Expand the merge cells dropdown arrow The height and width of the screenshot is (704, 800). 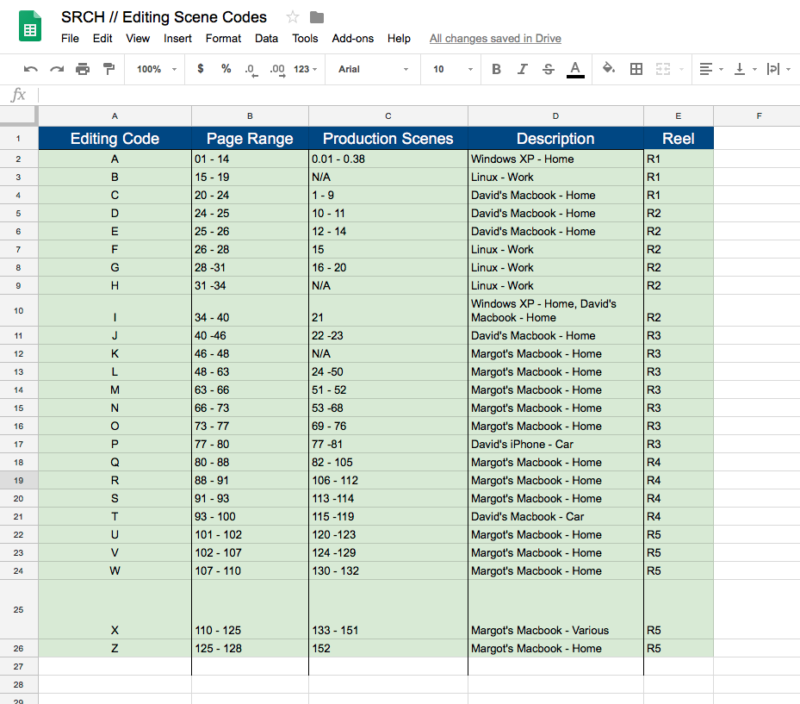point(681,69)
